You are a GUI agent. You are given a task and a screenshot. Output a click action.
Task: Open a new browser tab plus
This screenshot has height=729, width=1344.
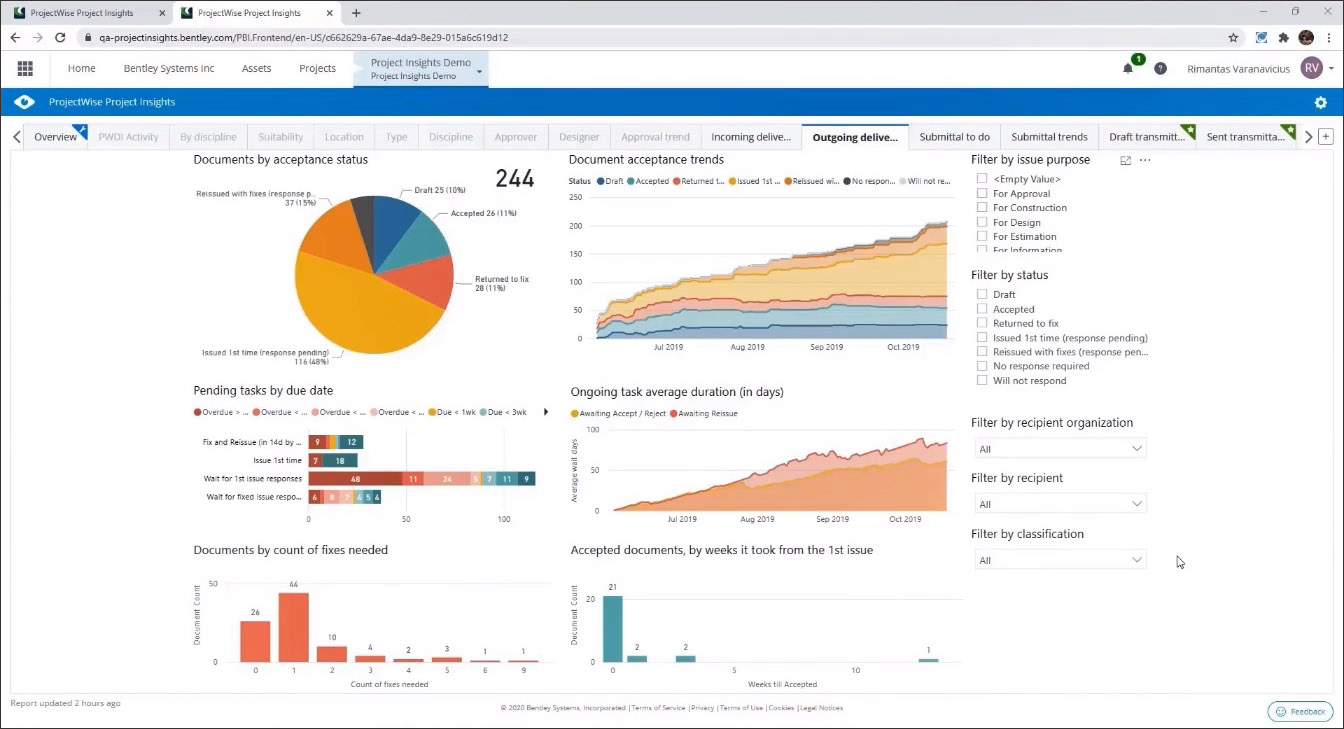click(x=356, y=13)
